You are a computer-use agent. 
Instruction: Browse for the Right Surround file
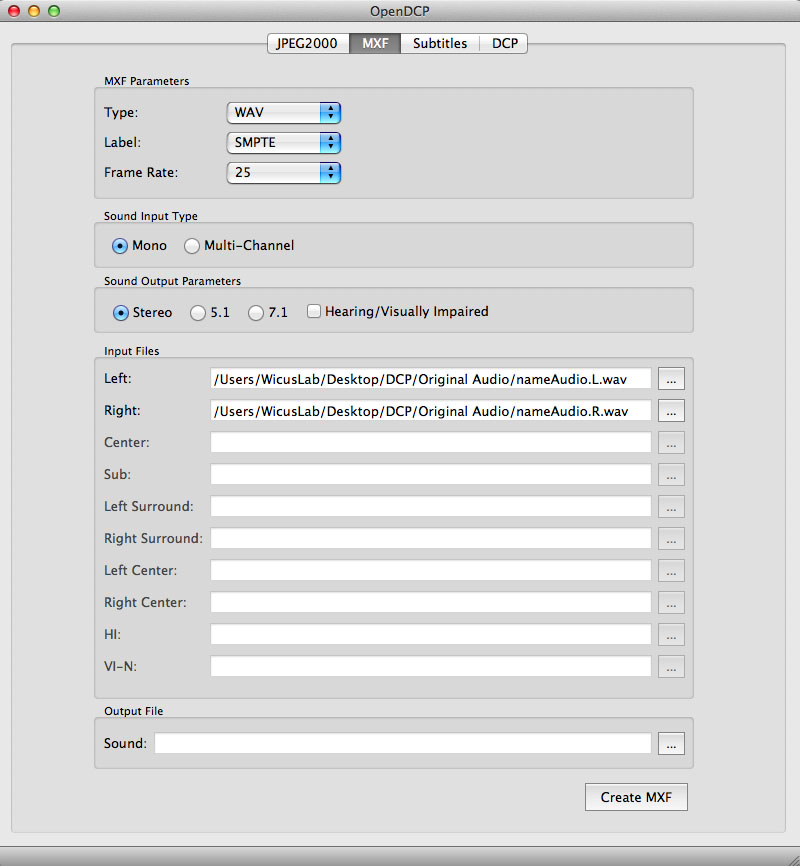pyautogui.click(x=671, y=539)
